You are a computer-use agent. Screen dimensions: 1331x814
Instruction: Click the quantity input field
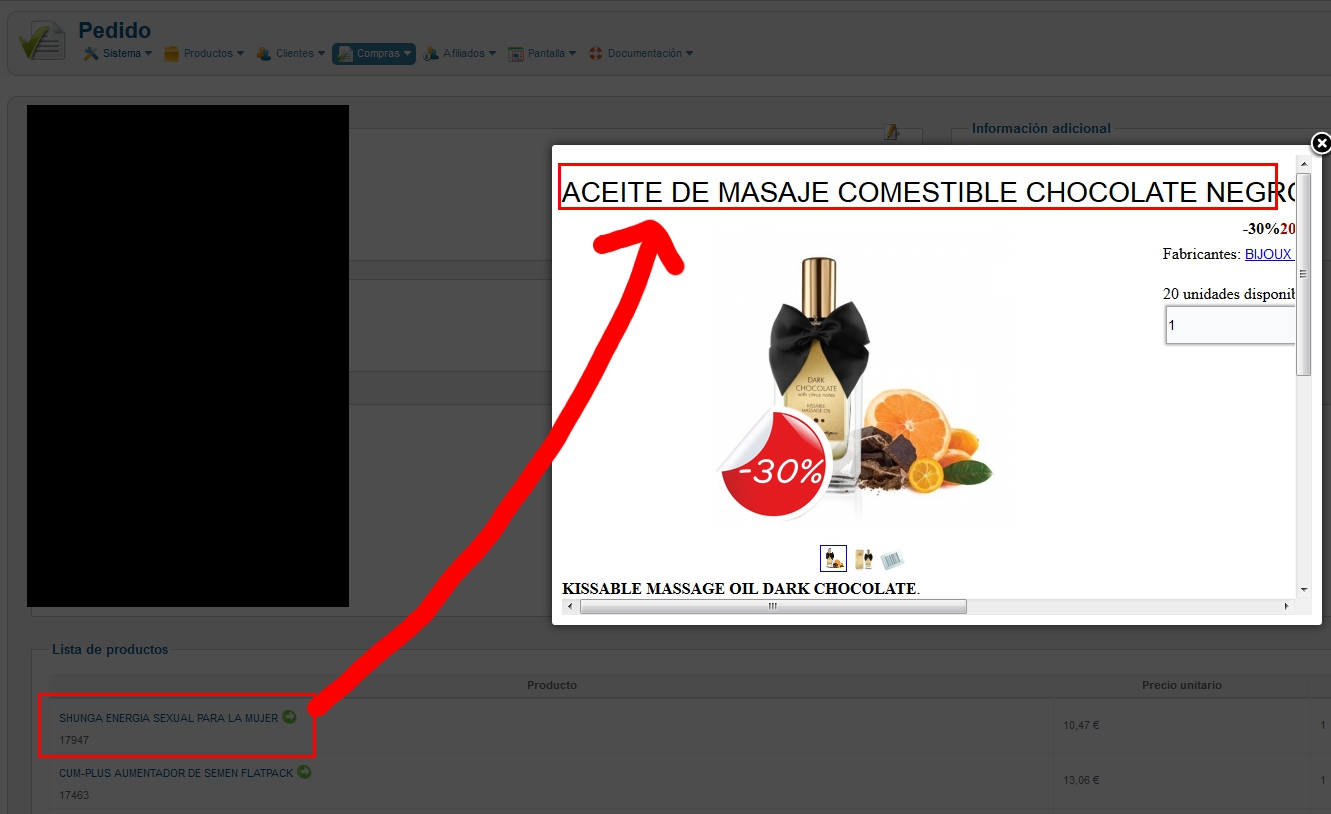(1230, 325)
